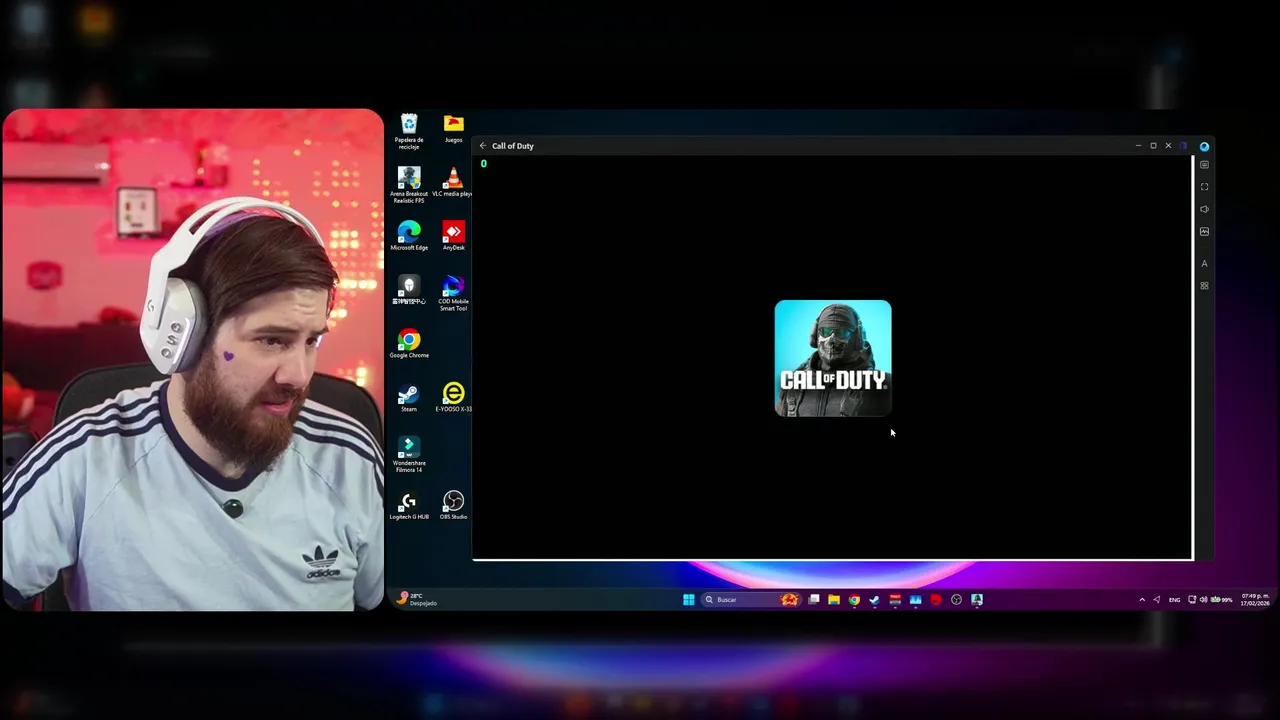Open the performance monitor icon in the emulator sidebar
Image resolution: width=1280 pixels, height=720 pixels.
point(1204,231)
